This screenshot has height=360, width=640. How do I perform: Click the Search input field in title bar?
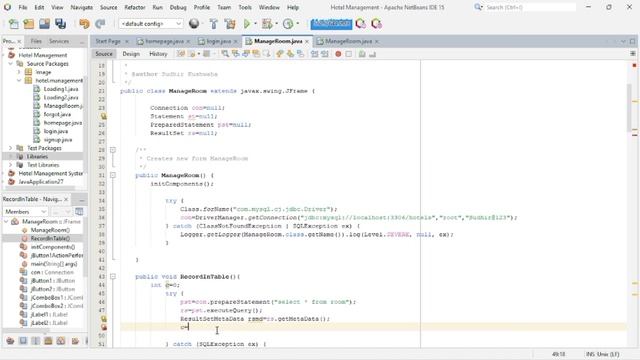tap(531, 7)
